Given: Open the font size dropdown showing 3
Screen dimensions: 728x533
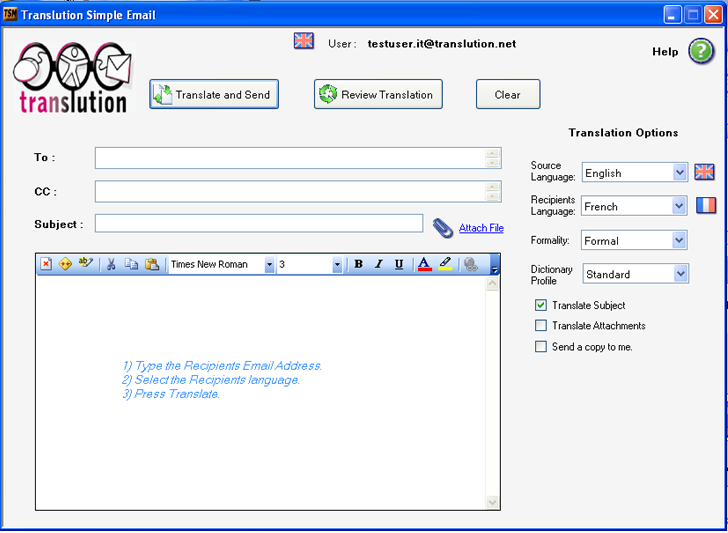Looking at the screenshot, I should 337,265.
